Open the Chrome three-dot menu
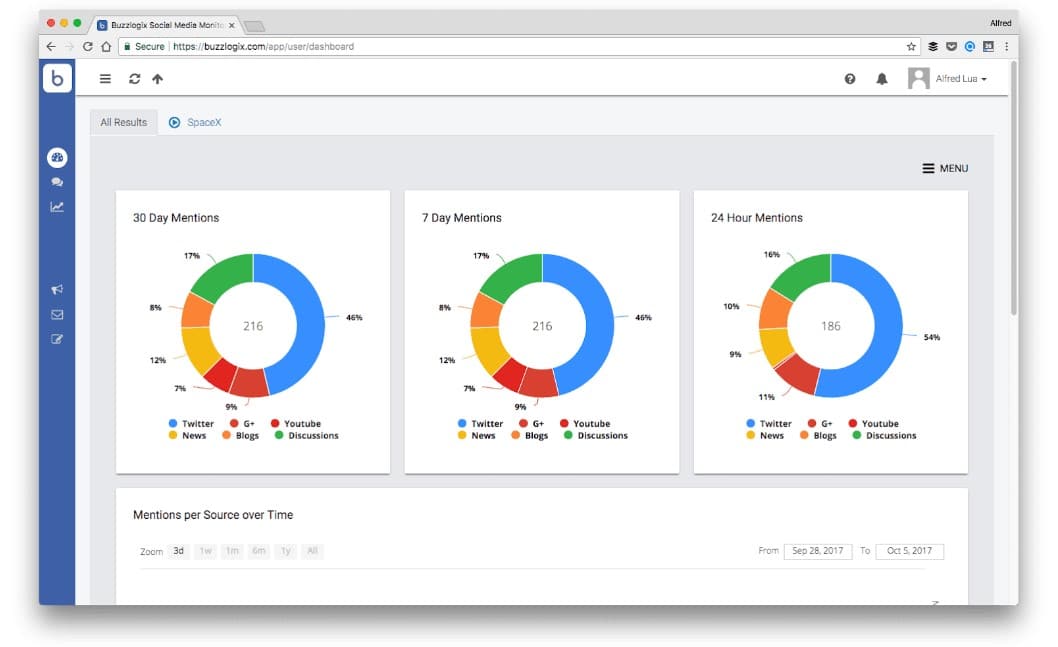Screen dimensions: 1058x647 [x=1006, y=47]
